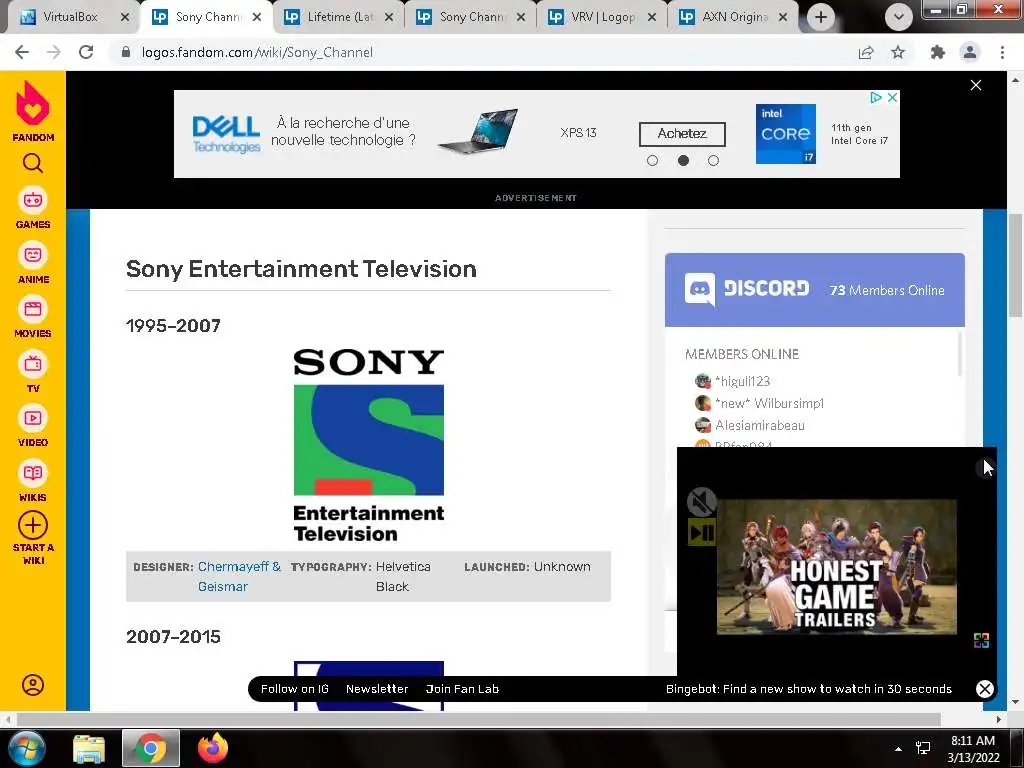Viewport: 1024px width, 768px height.
Task: Click the AdChoices icon on the Dell ad
Action: [x=876, y=97]
